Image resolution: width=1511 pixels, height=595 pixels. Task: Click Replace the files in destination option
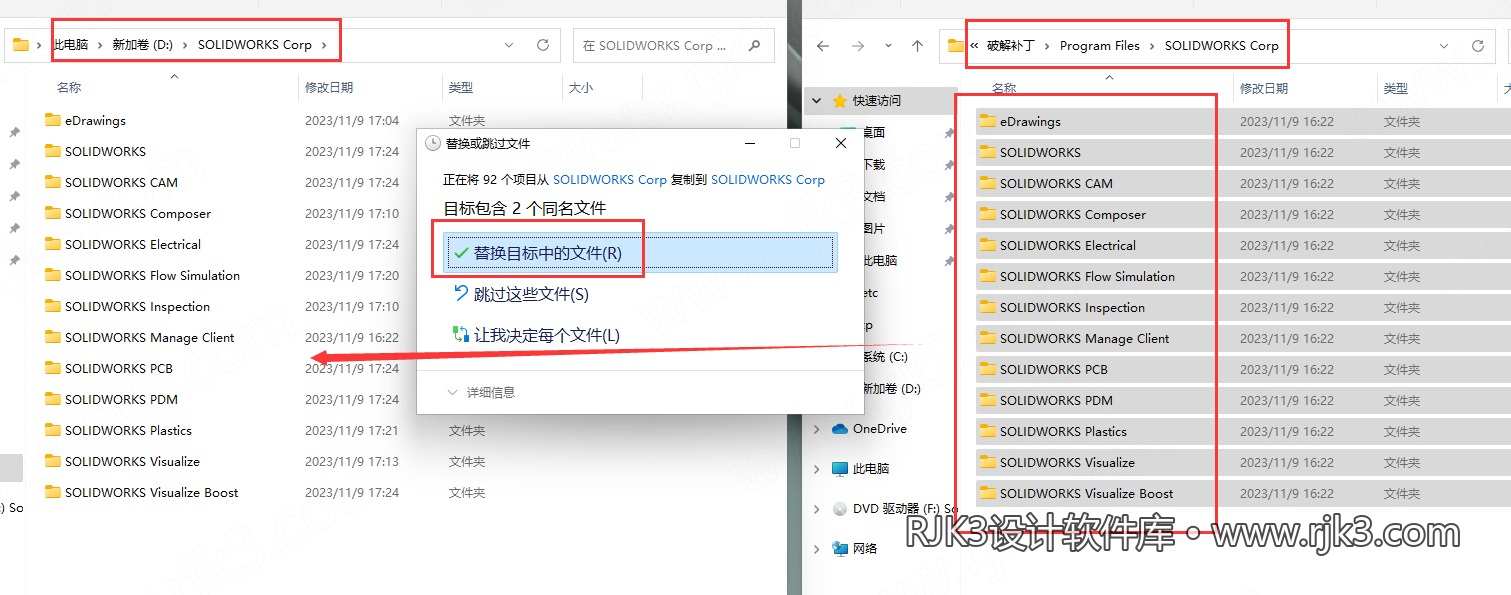click(639, 253)
